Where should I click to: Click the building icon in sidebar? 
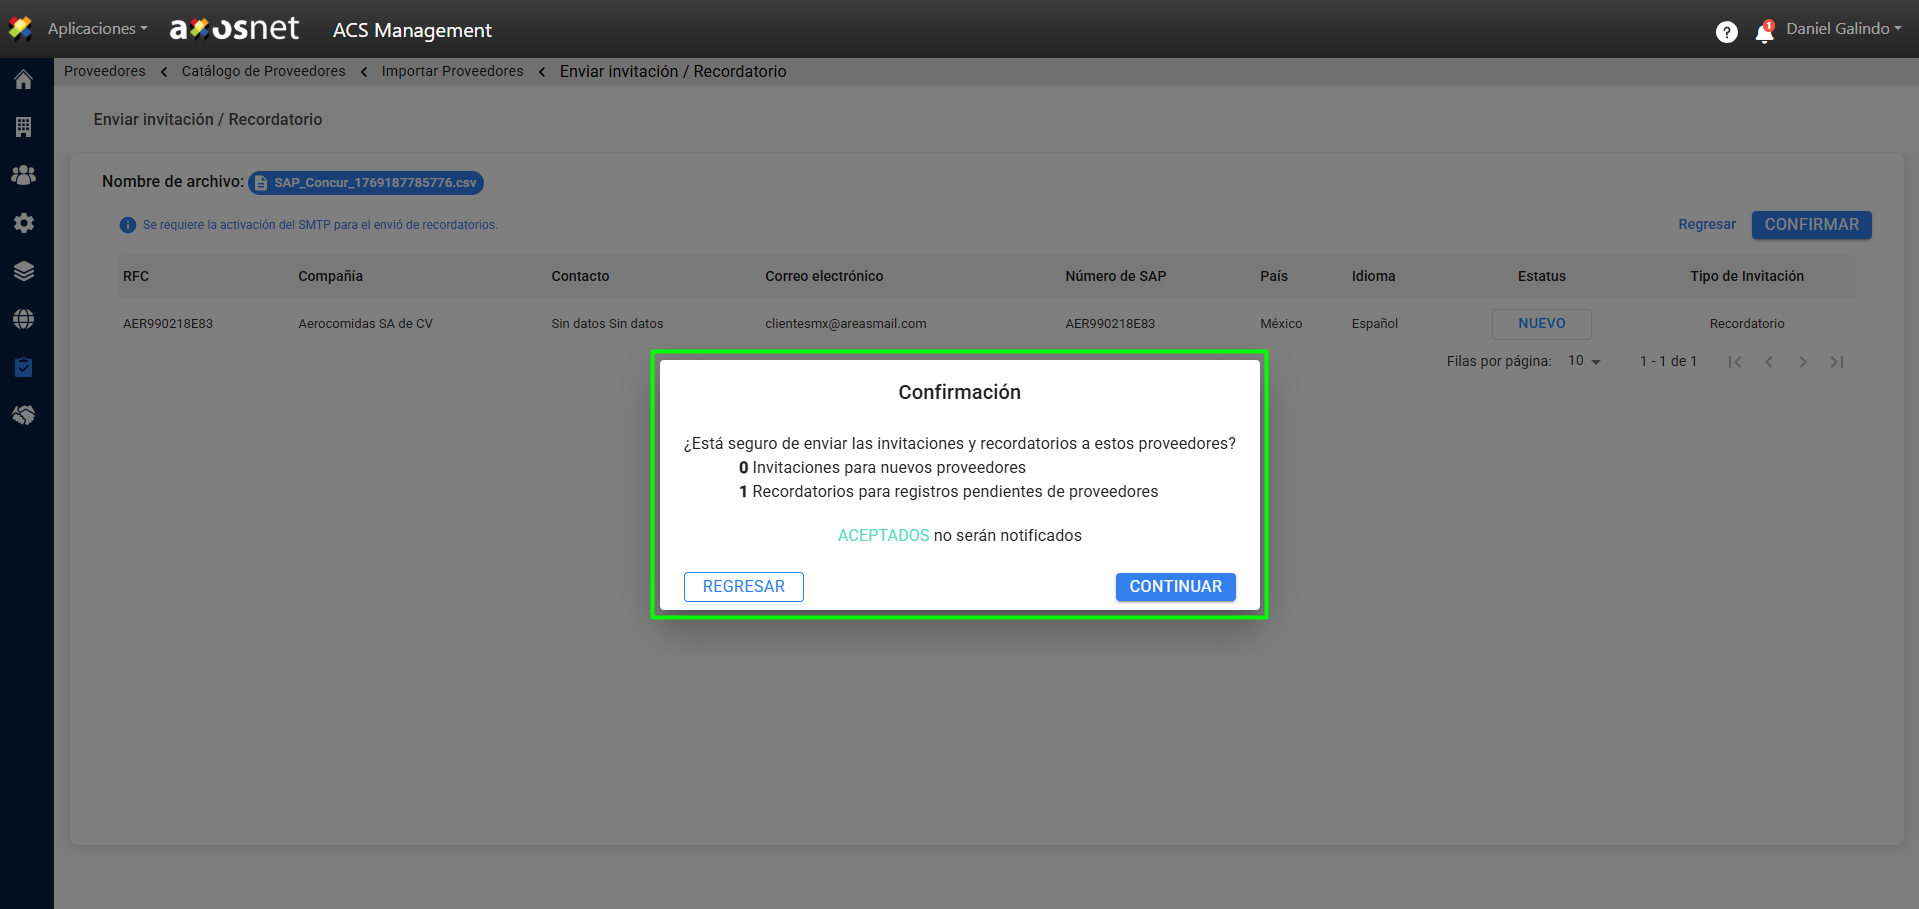24,127
